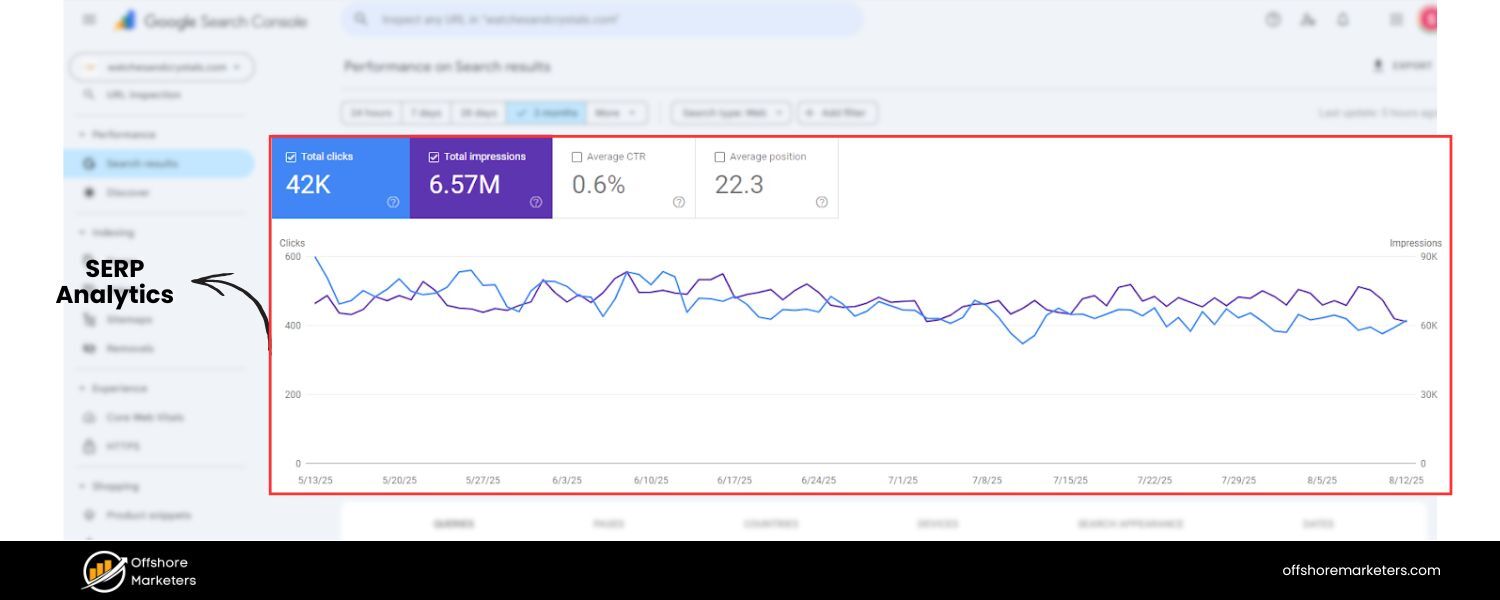
Task: Open the Search type: Web dropdown
Action: click(x=729, y=112)
